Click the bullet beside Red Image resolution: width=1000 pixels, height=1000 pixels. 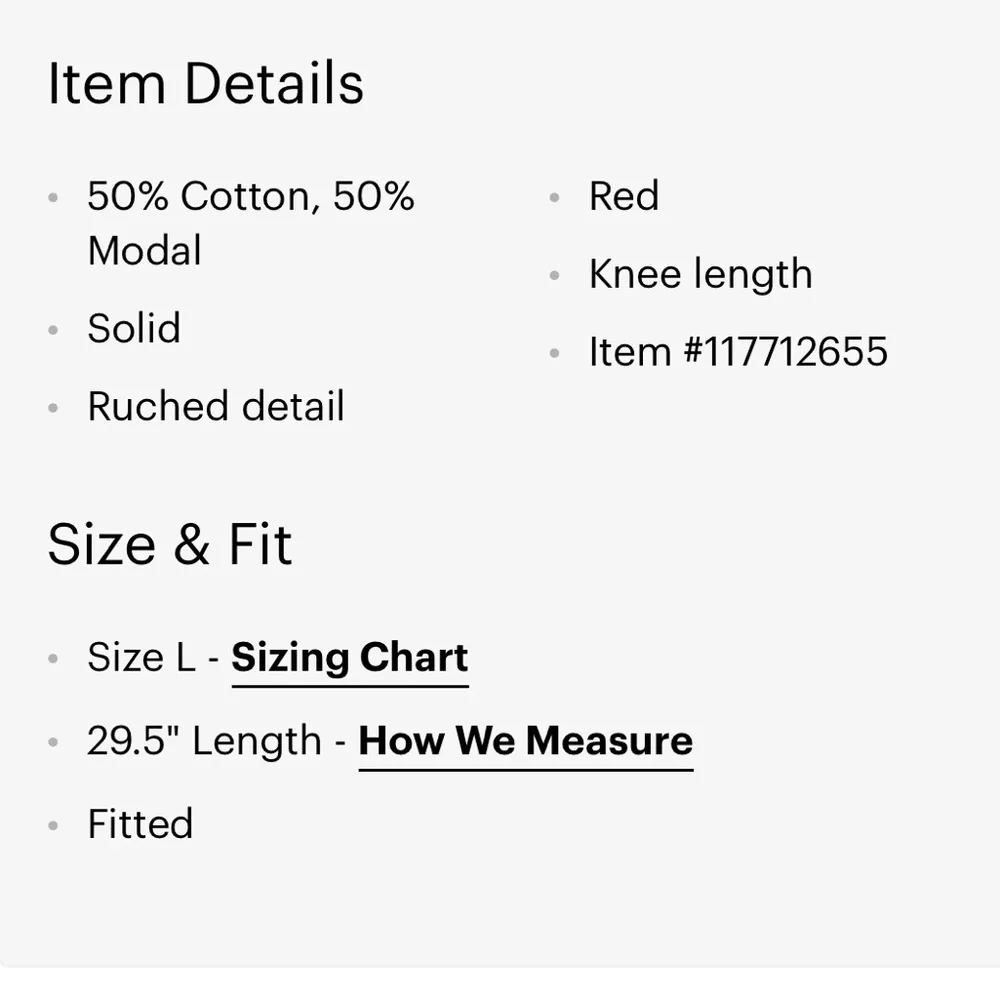(554, 198)
